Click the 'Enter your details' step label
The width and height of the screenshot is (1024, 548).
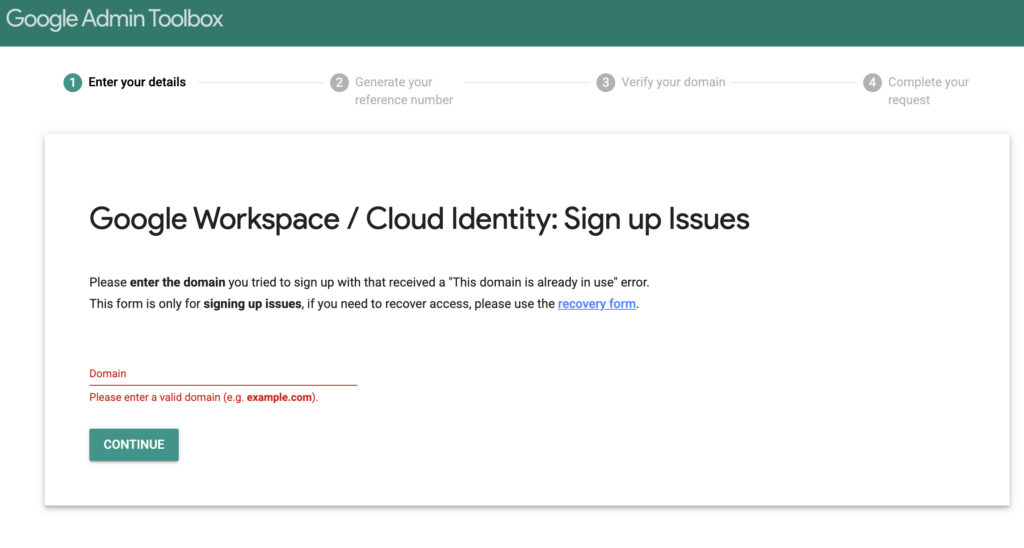point(137,82)
